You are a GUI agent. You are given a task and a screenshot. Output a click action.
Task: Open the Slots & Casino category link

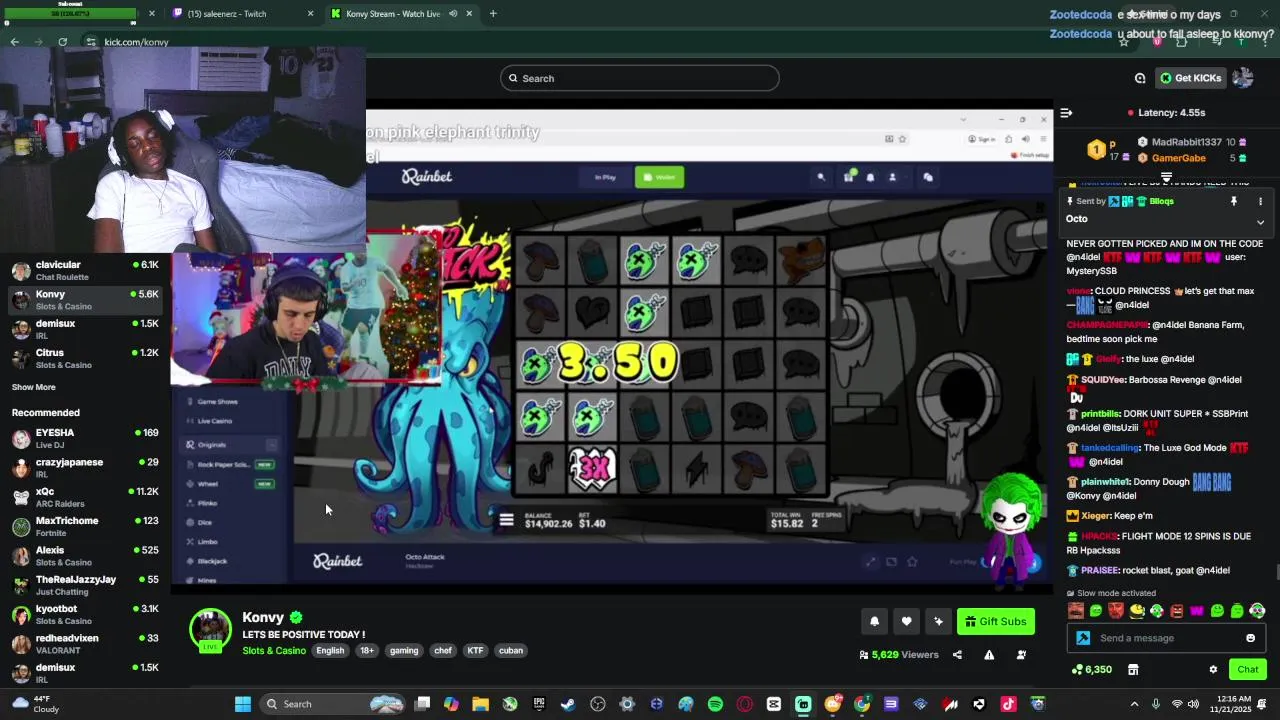click(274, 650)
